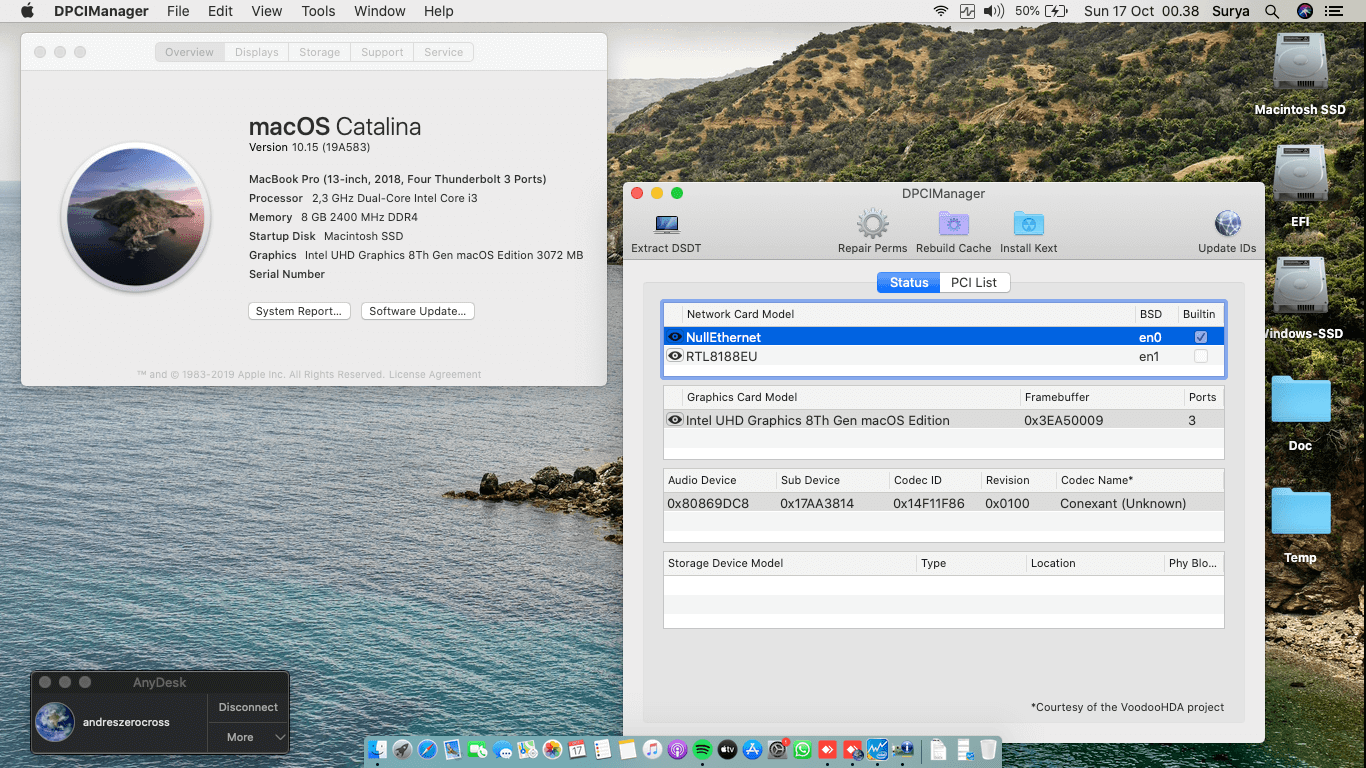The width and height of the screenshot is (1366, 768).
Task: Open Calendar in the Dock
Action: pyautogui.click(x=577, y=749)
